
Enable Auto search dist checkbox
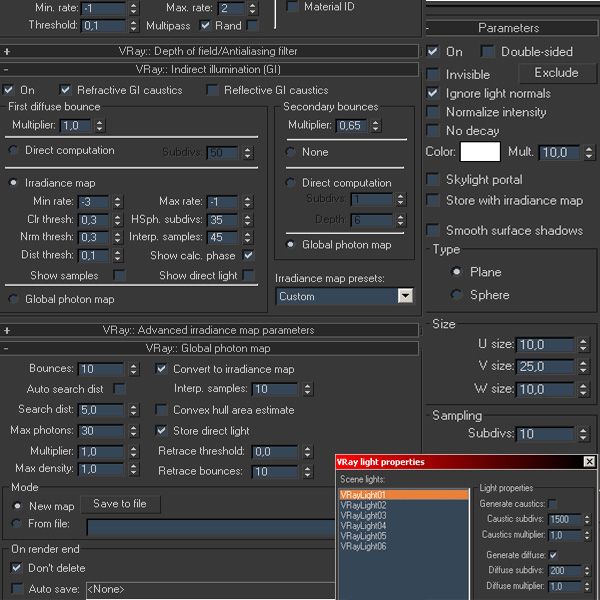tap(119, 389)
